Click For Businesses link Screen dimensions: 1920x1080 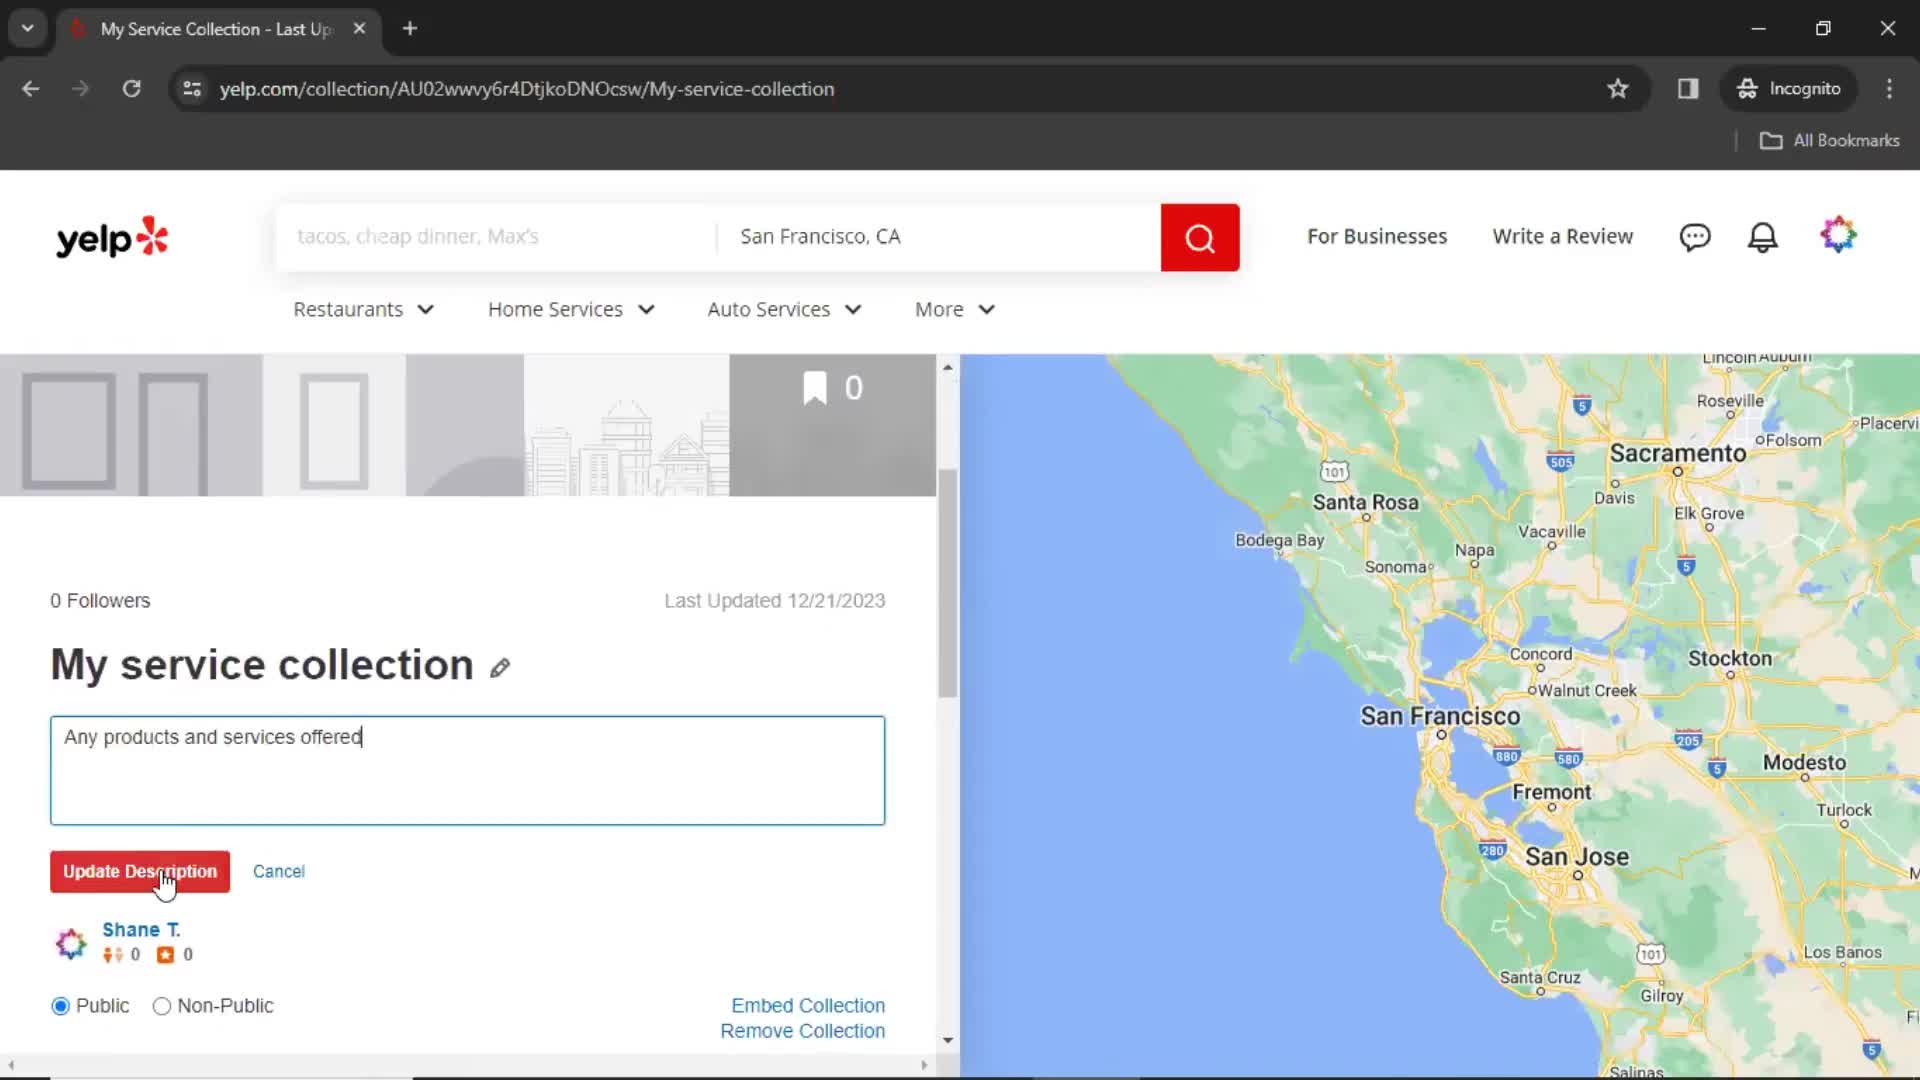(1376, 237)
